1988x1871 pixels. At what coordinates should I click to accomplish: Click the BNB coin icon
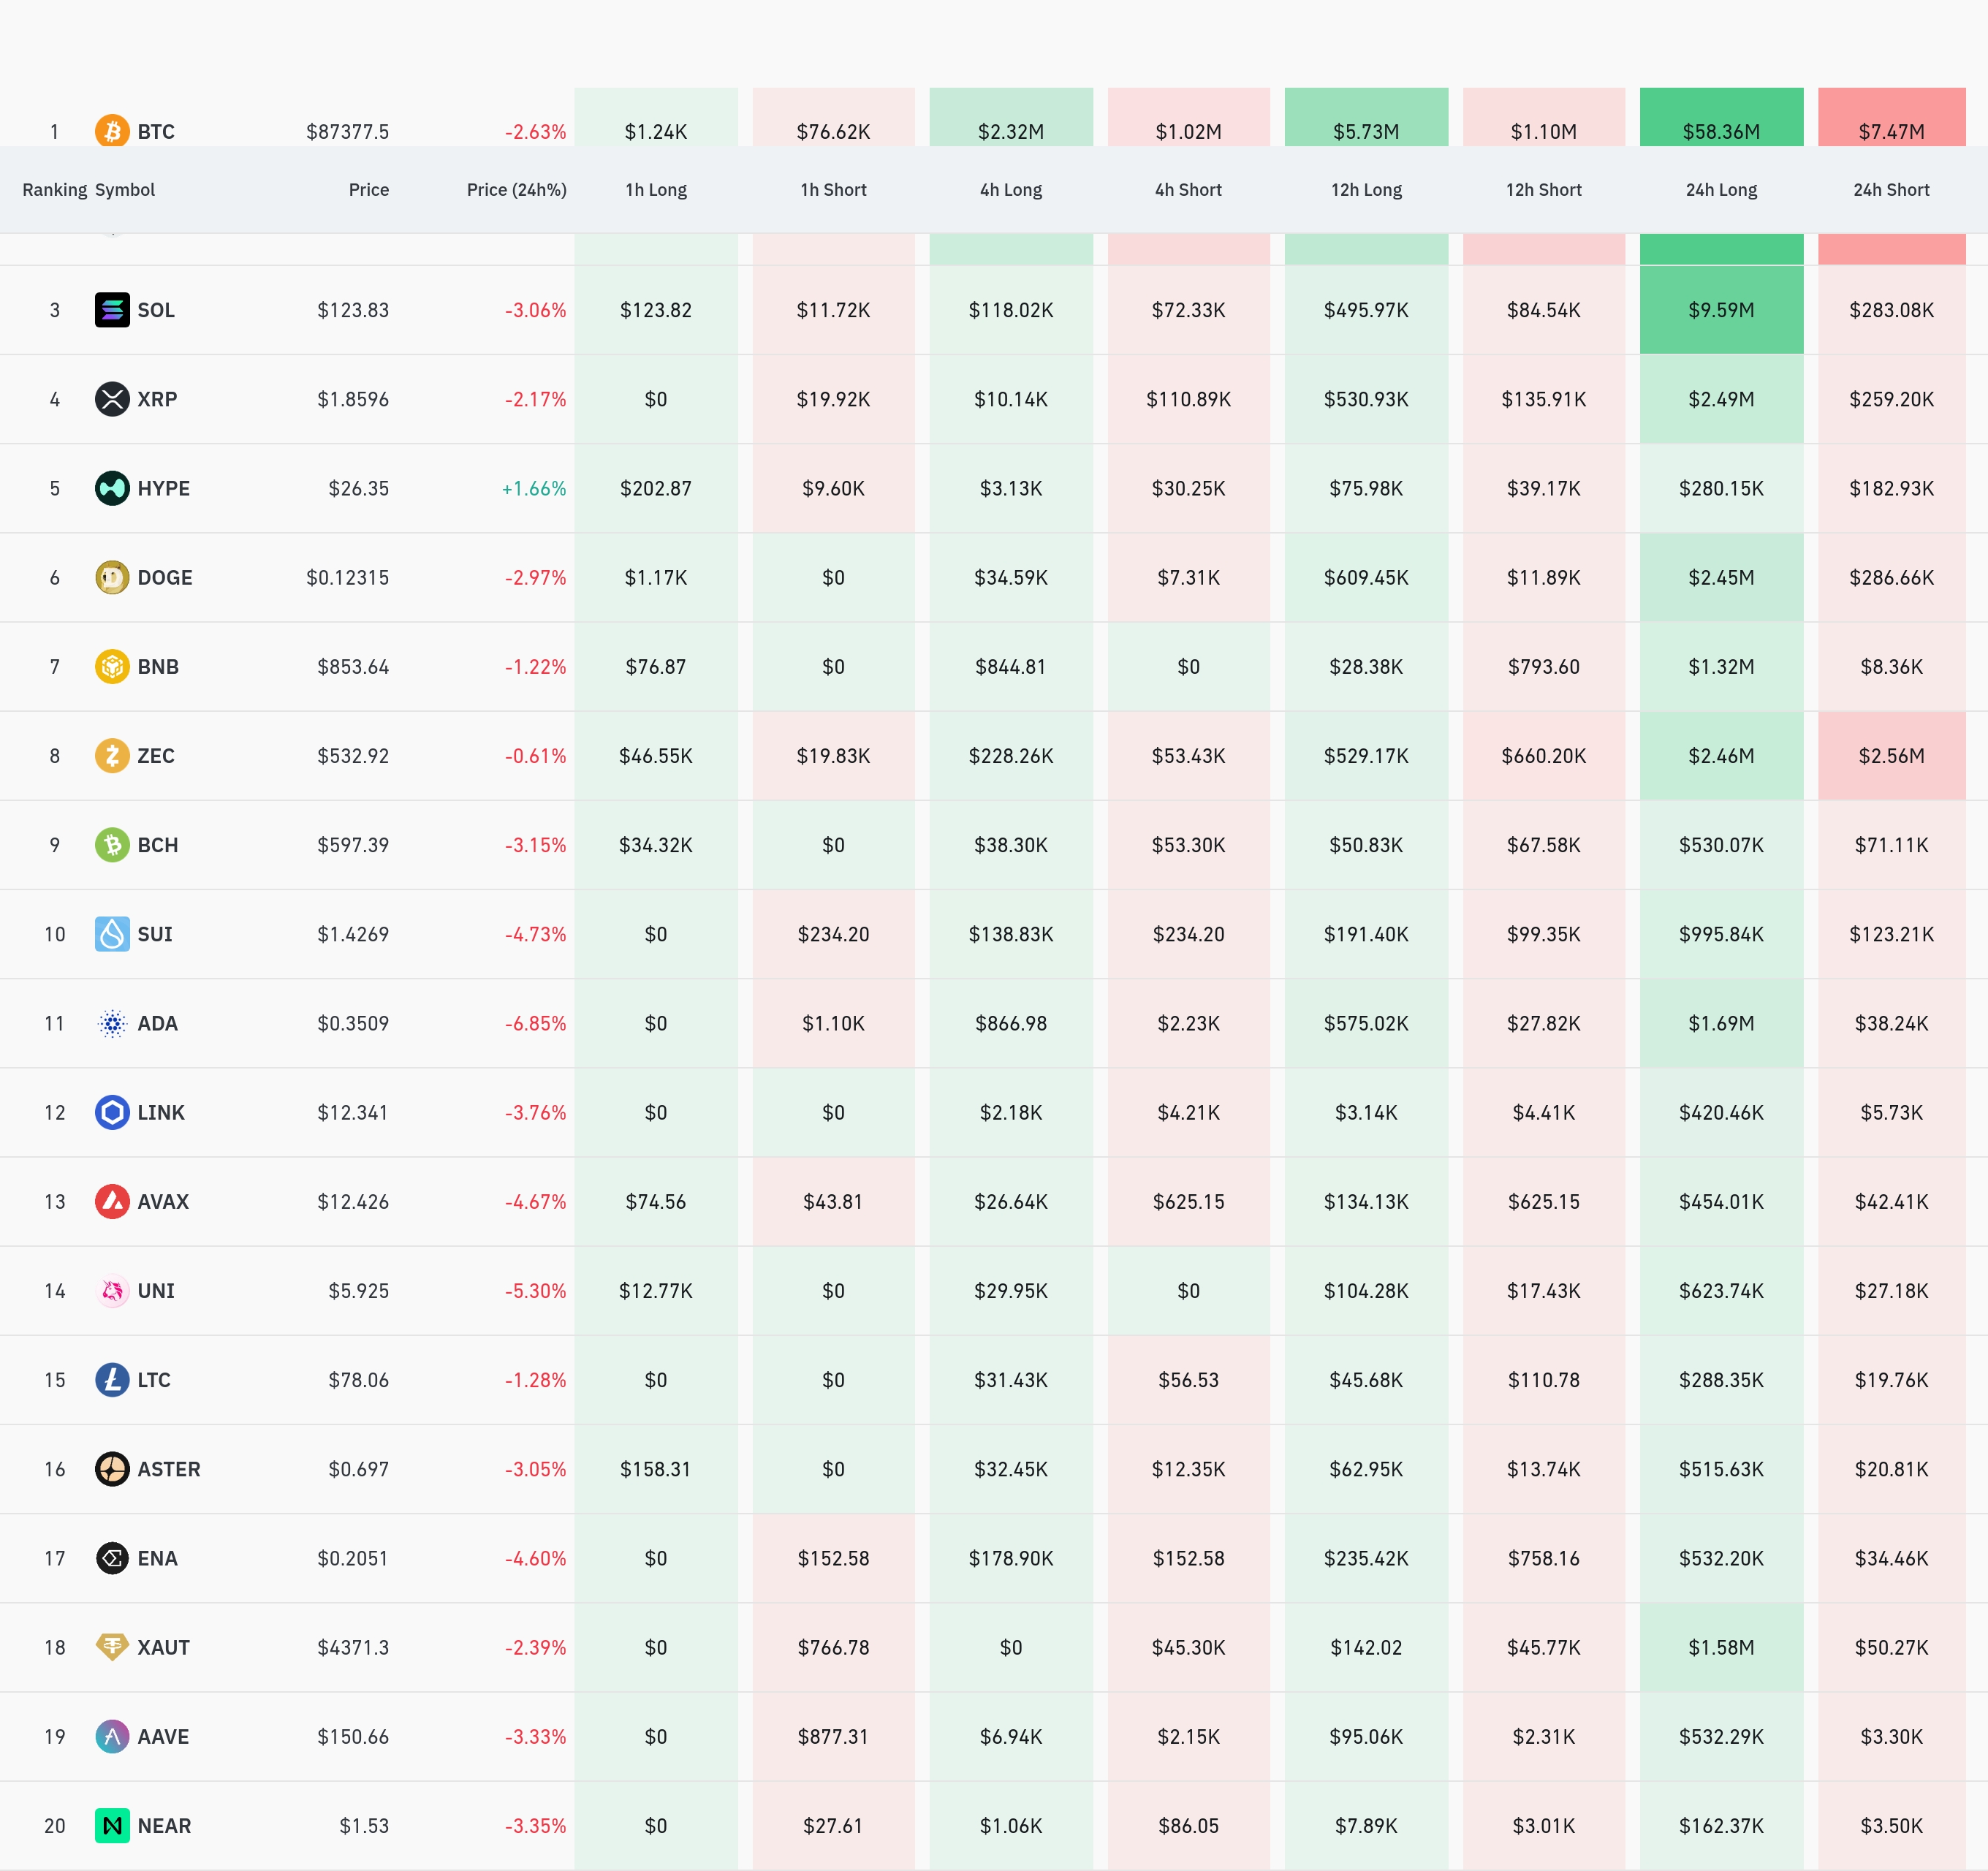[x=112, y=666]
